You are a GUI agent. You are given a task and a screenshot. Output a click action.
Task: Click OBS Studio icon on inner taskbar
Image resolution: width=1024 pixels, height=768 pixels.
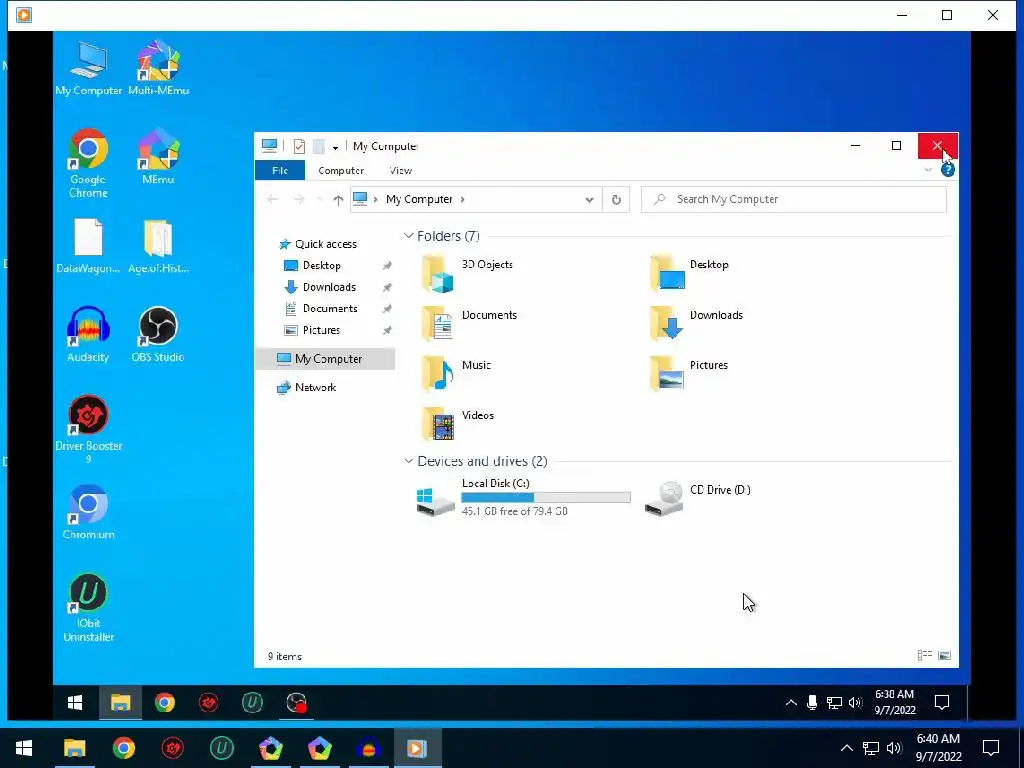click(x=296, y=703)
